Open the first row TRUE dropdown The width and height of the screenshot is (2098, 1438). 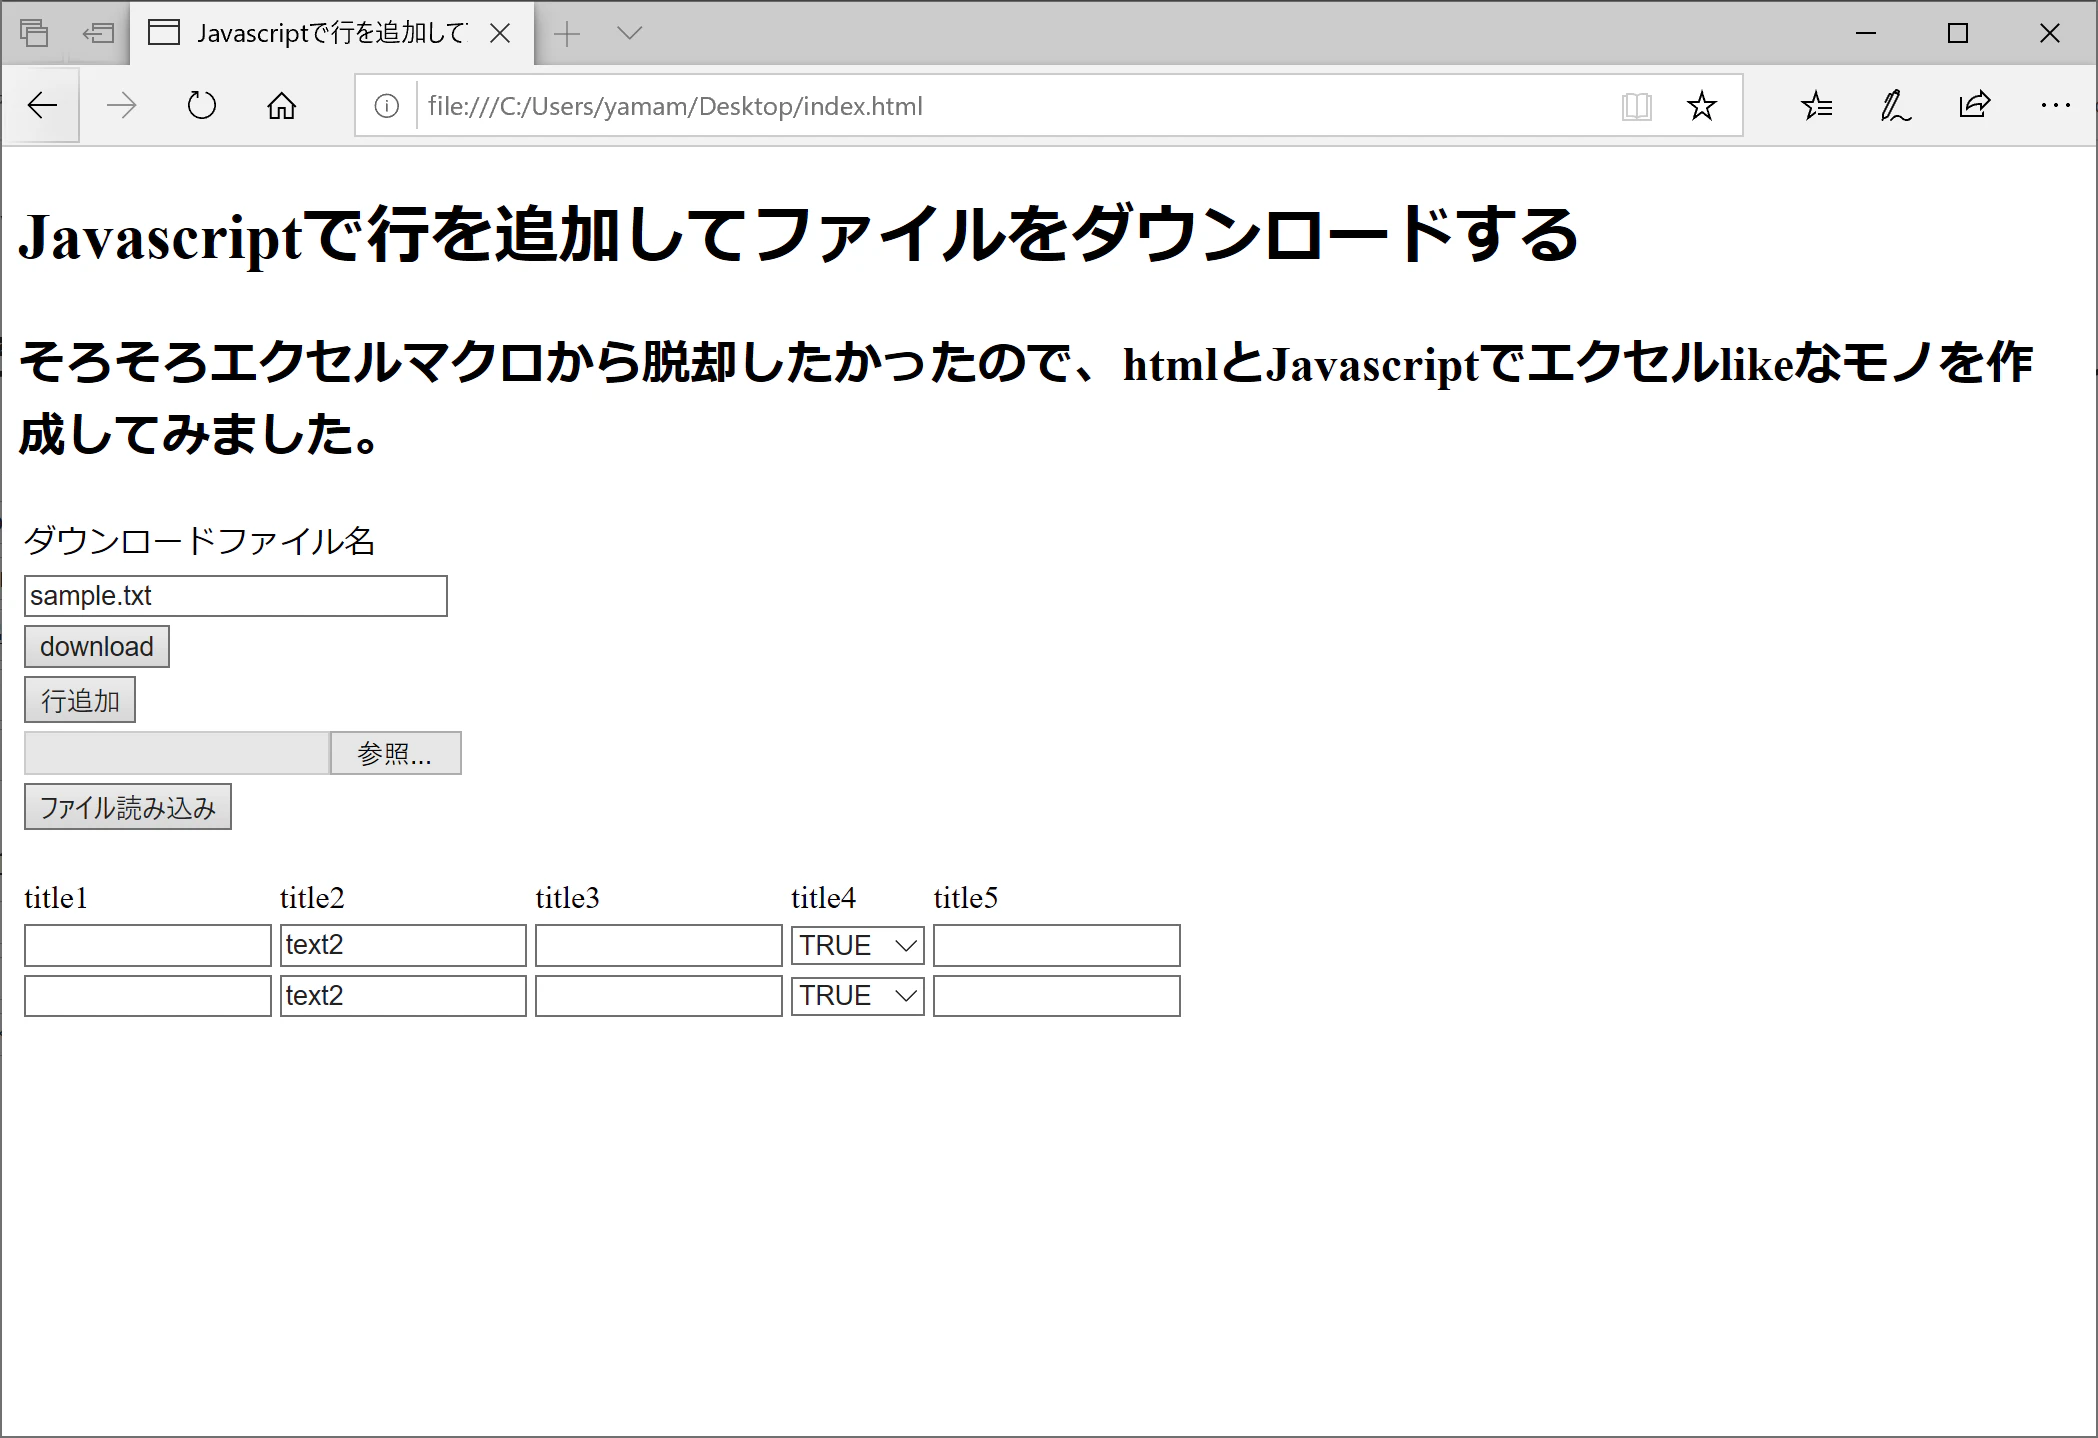[x=858, y=946]
